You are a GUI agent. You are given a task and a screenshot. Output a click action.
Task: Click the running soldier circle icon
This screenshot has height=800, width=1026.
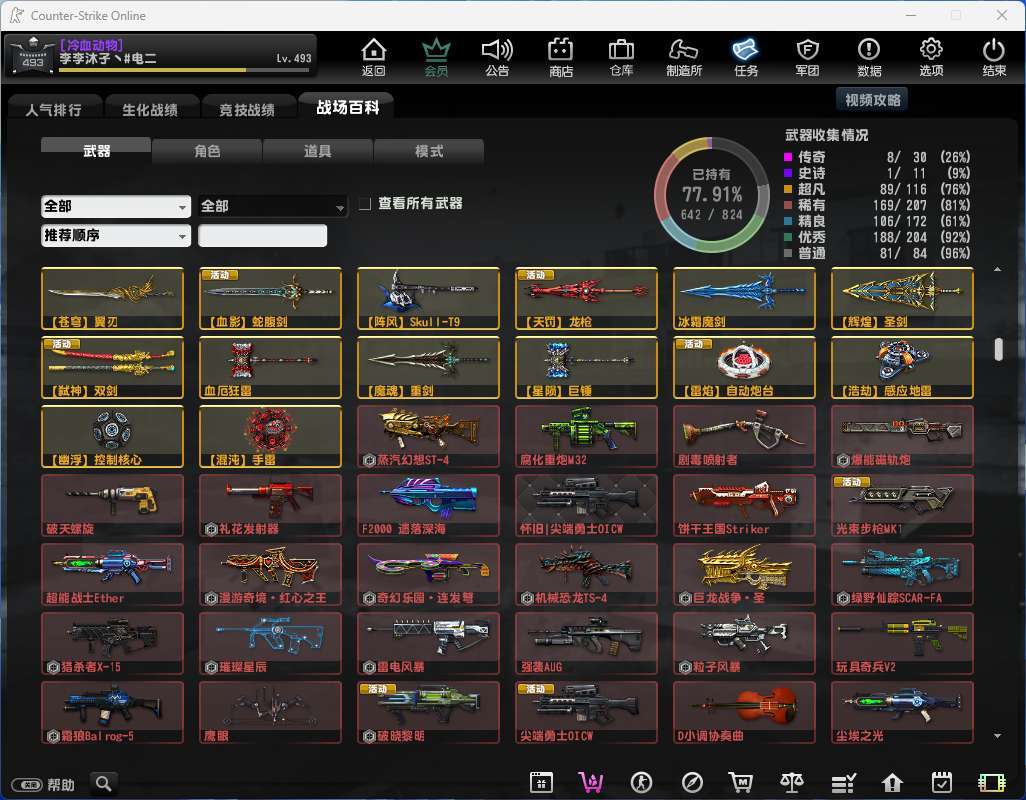tap(641, 782)
